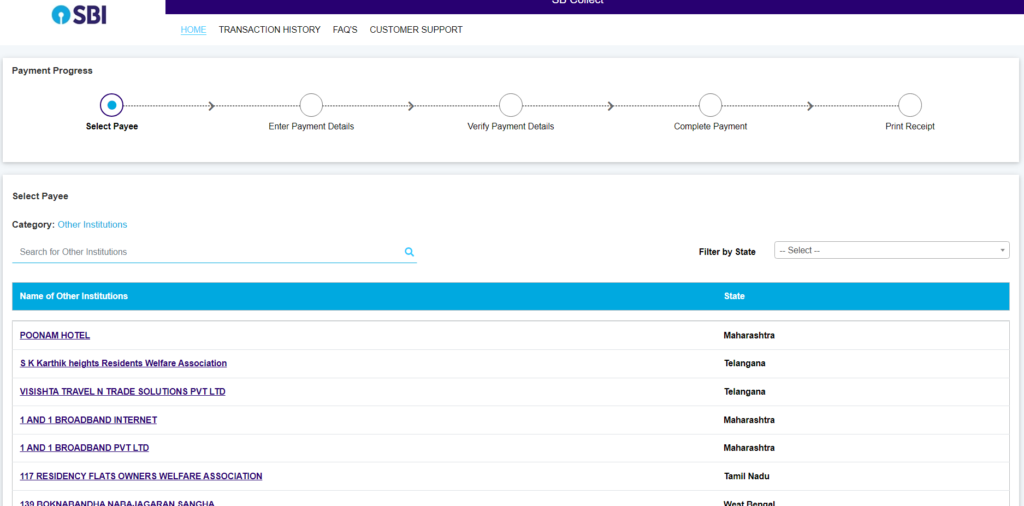Click the Enter Payment Details label

click(311, 127)
